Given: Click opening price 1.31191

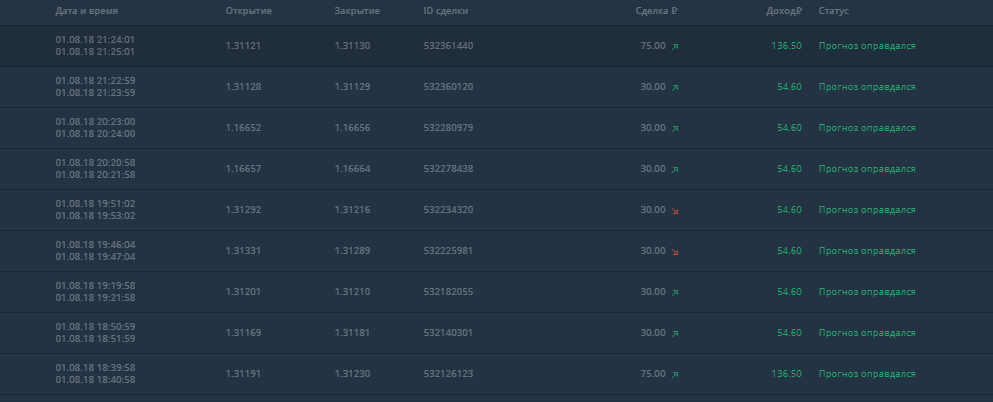Looking at the screenshot, I should (243, 374).
